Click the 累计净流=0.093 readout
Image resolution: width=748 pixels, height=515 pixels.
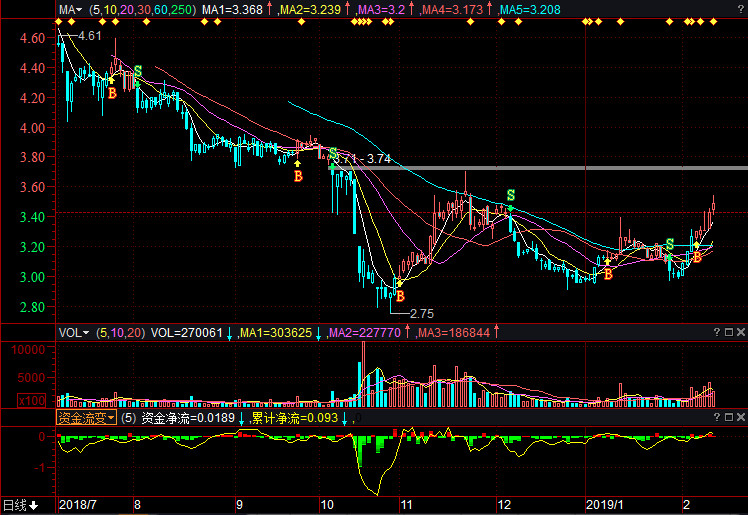point(295,418)
